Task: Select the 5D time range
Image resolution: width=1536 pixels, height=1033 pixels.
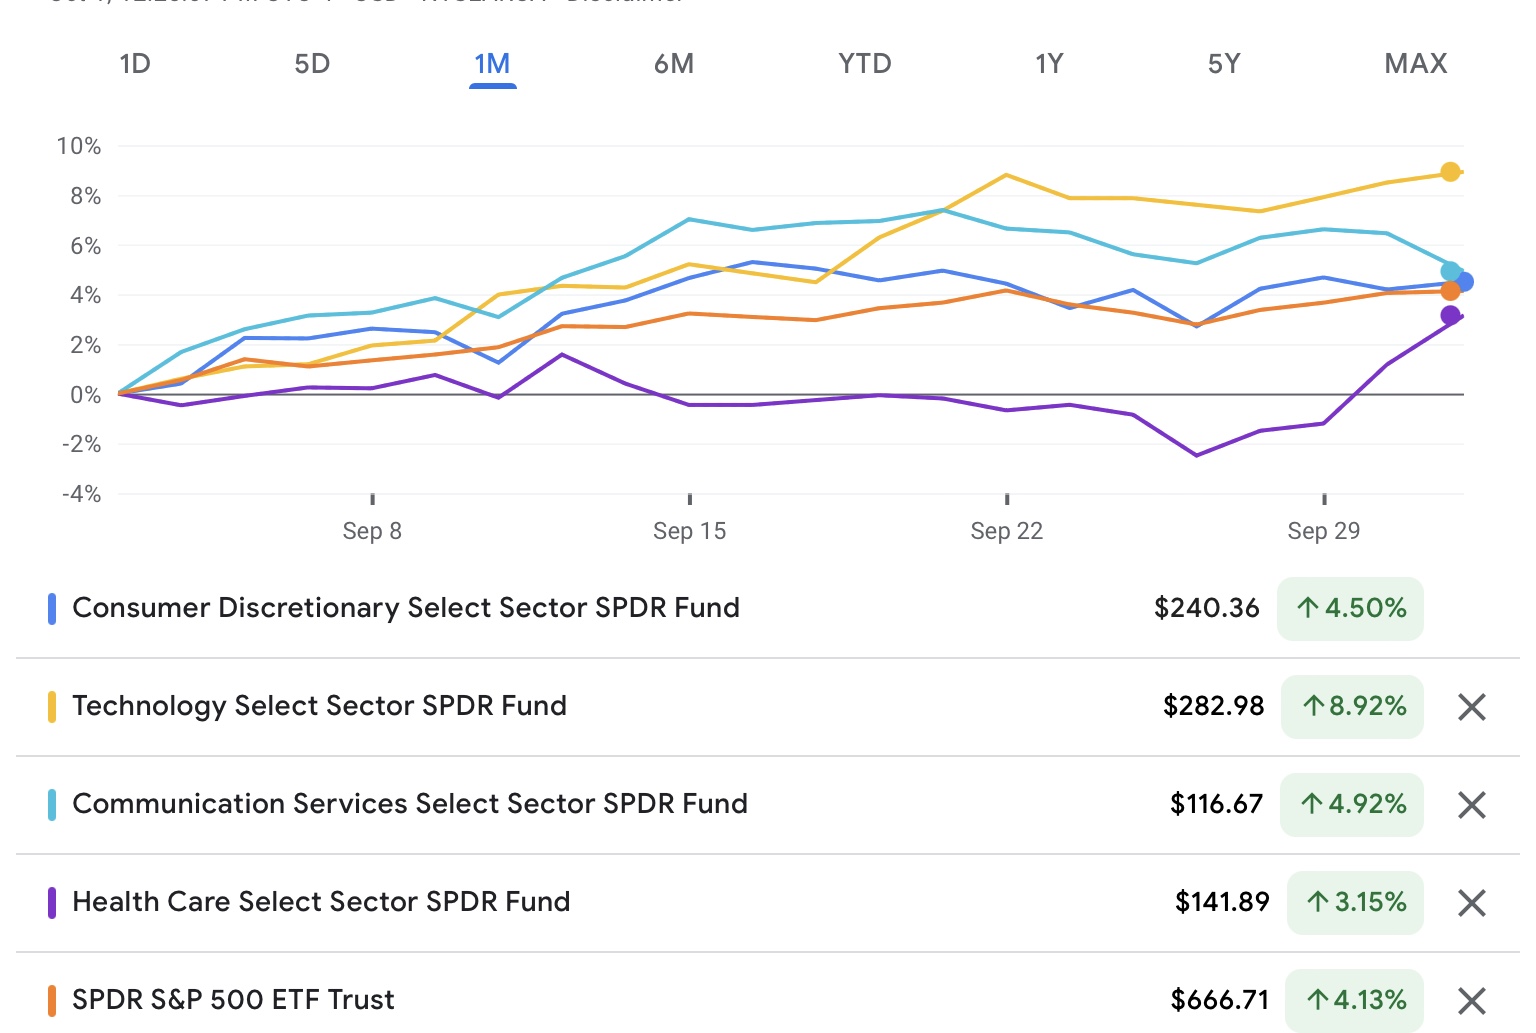Action: point(312,64)
